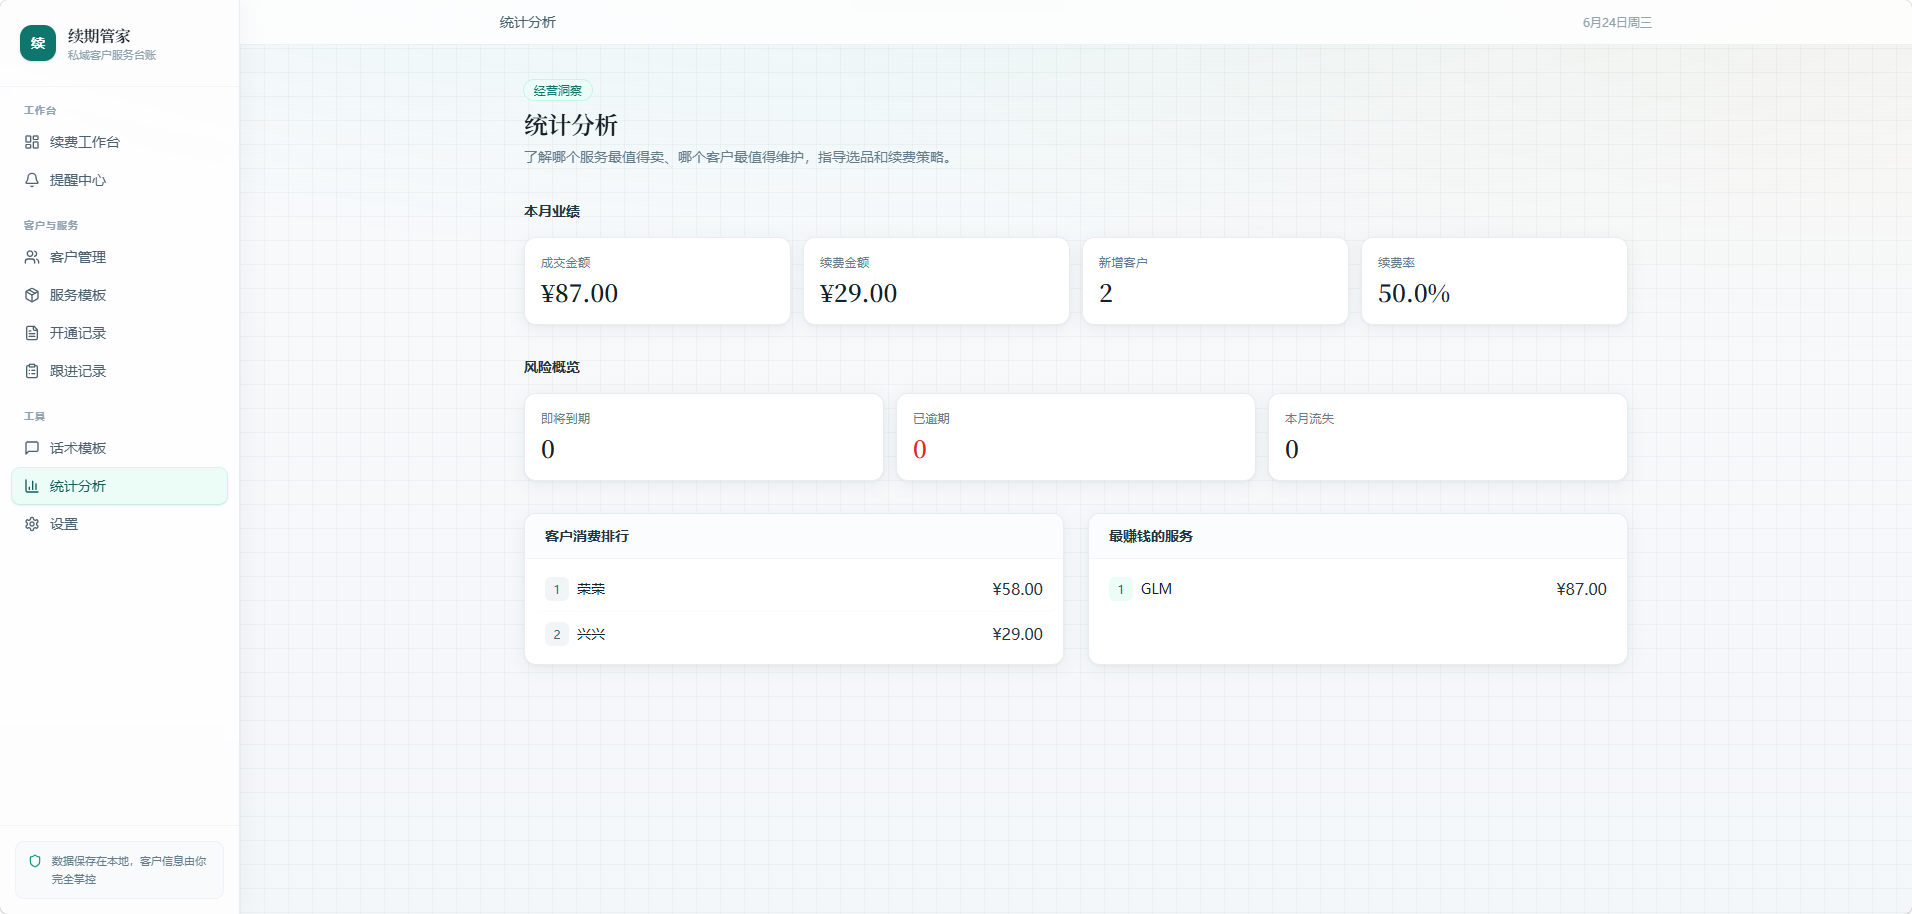Click the 开通记录 document icon

tap(32, 333)
